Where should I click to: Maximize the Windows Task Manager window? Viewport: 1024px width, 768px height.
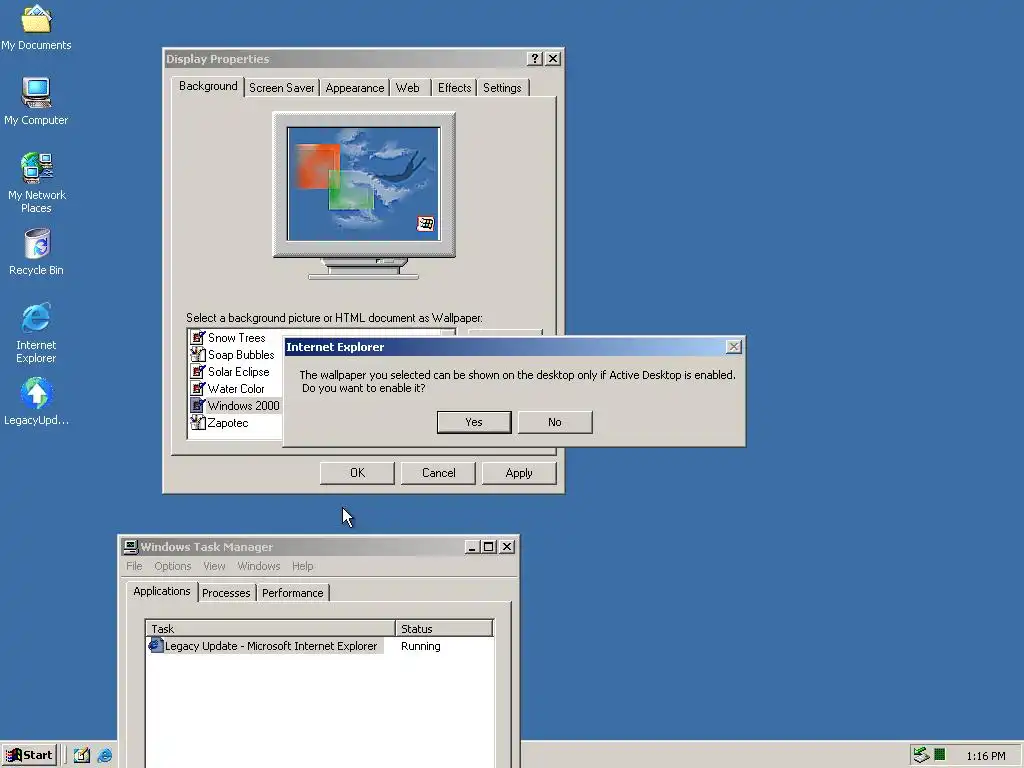tap(489, 547)
